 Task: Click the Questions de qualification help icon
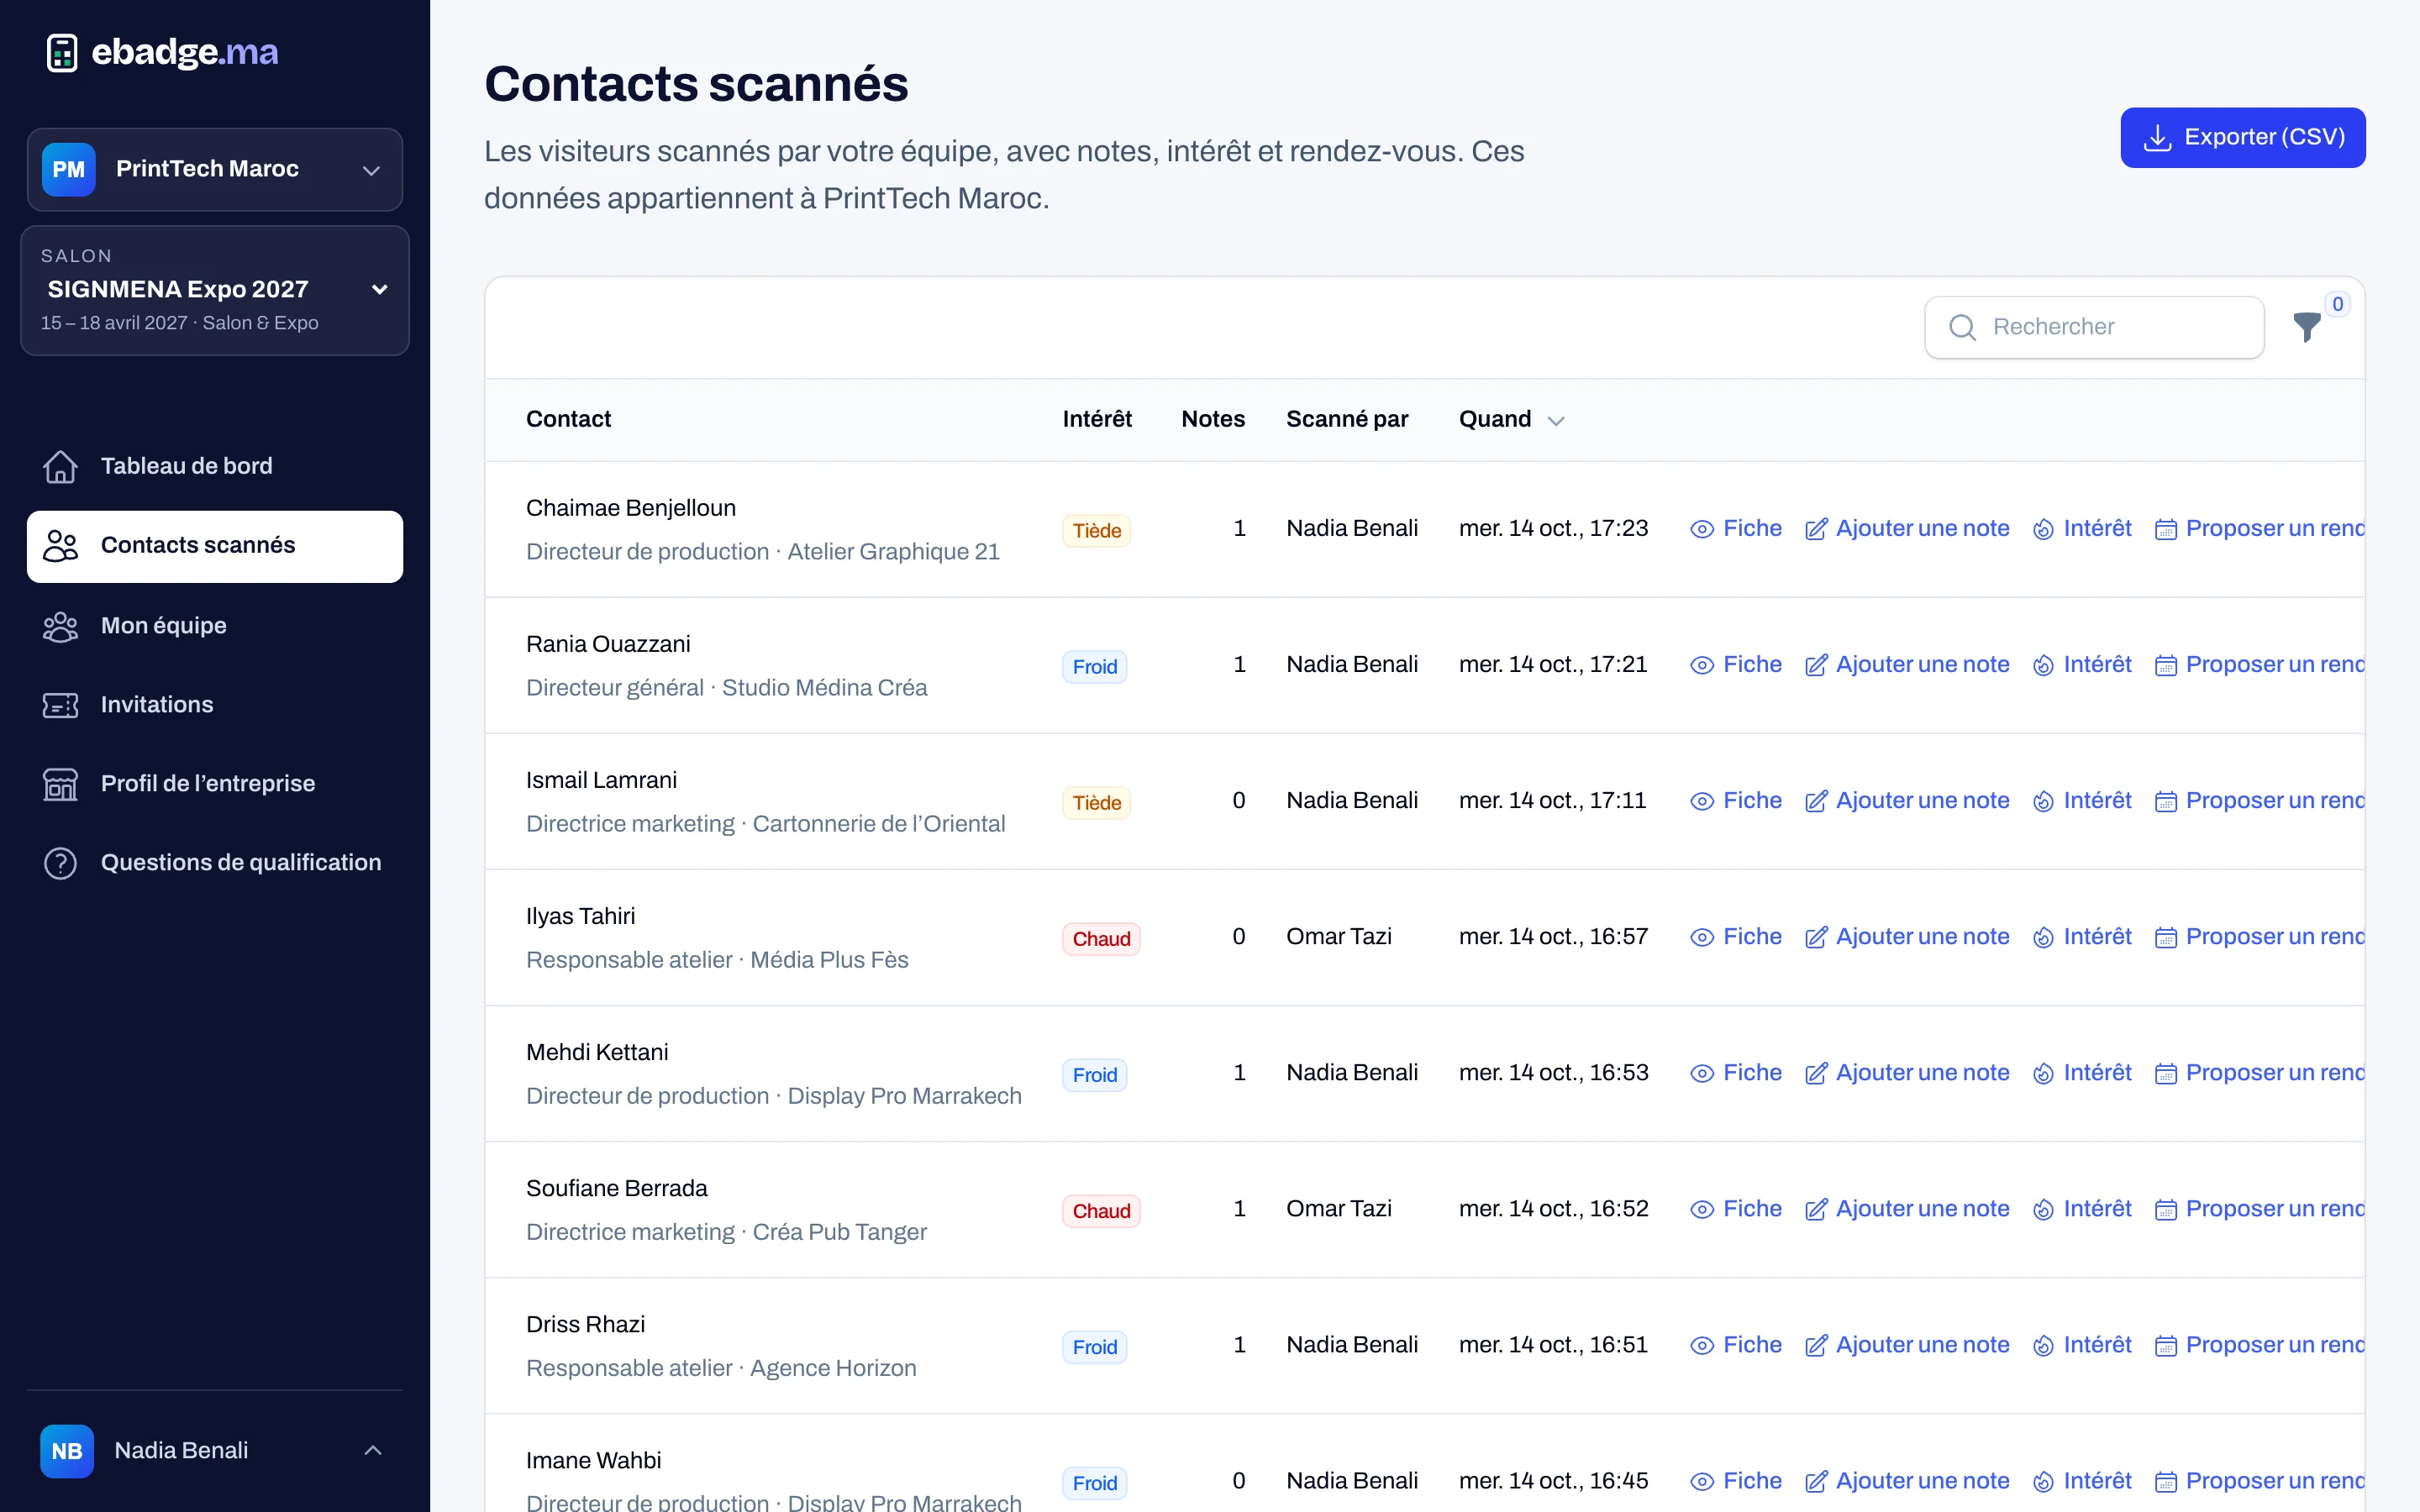[60, 863]
